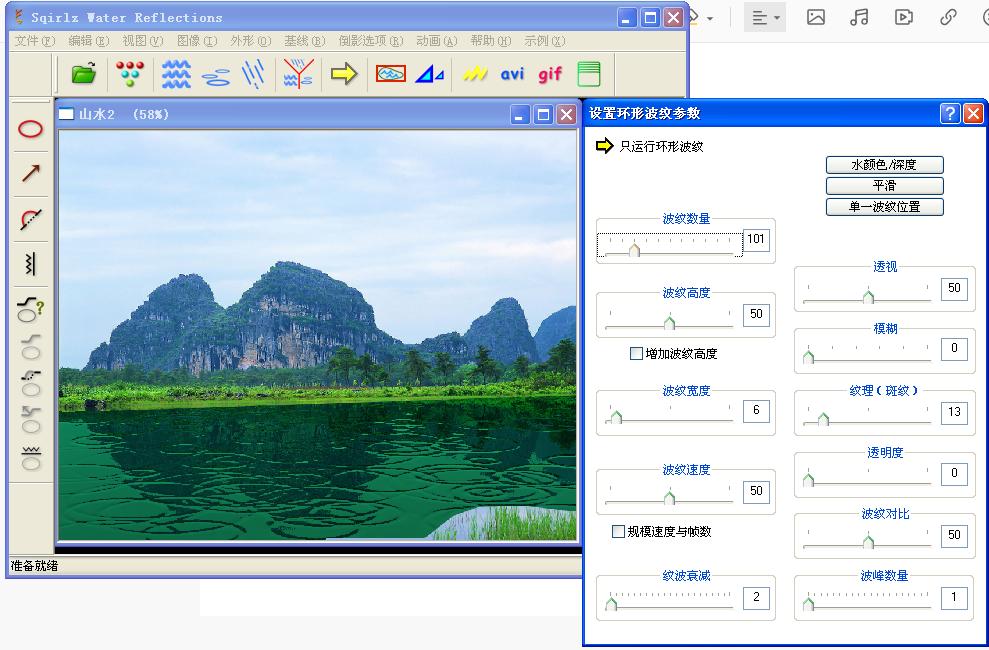Viewport: 989px width, 650px height.
Task: Click the 波纹高度 slider handle
Action: point(669,322)
